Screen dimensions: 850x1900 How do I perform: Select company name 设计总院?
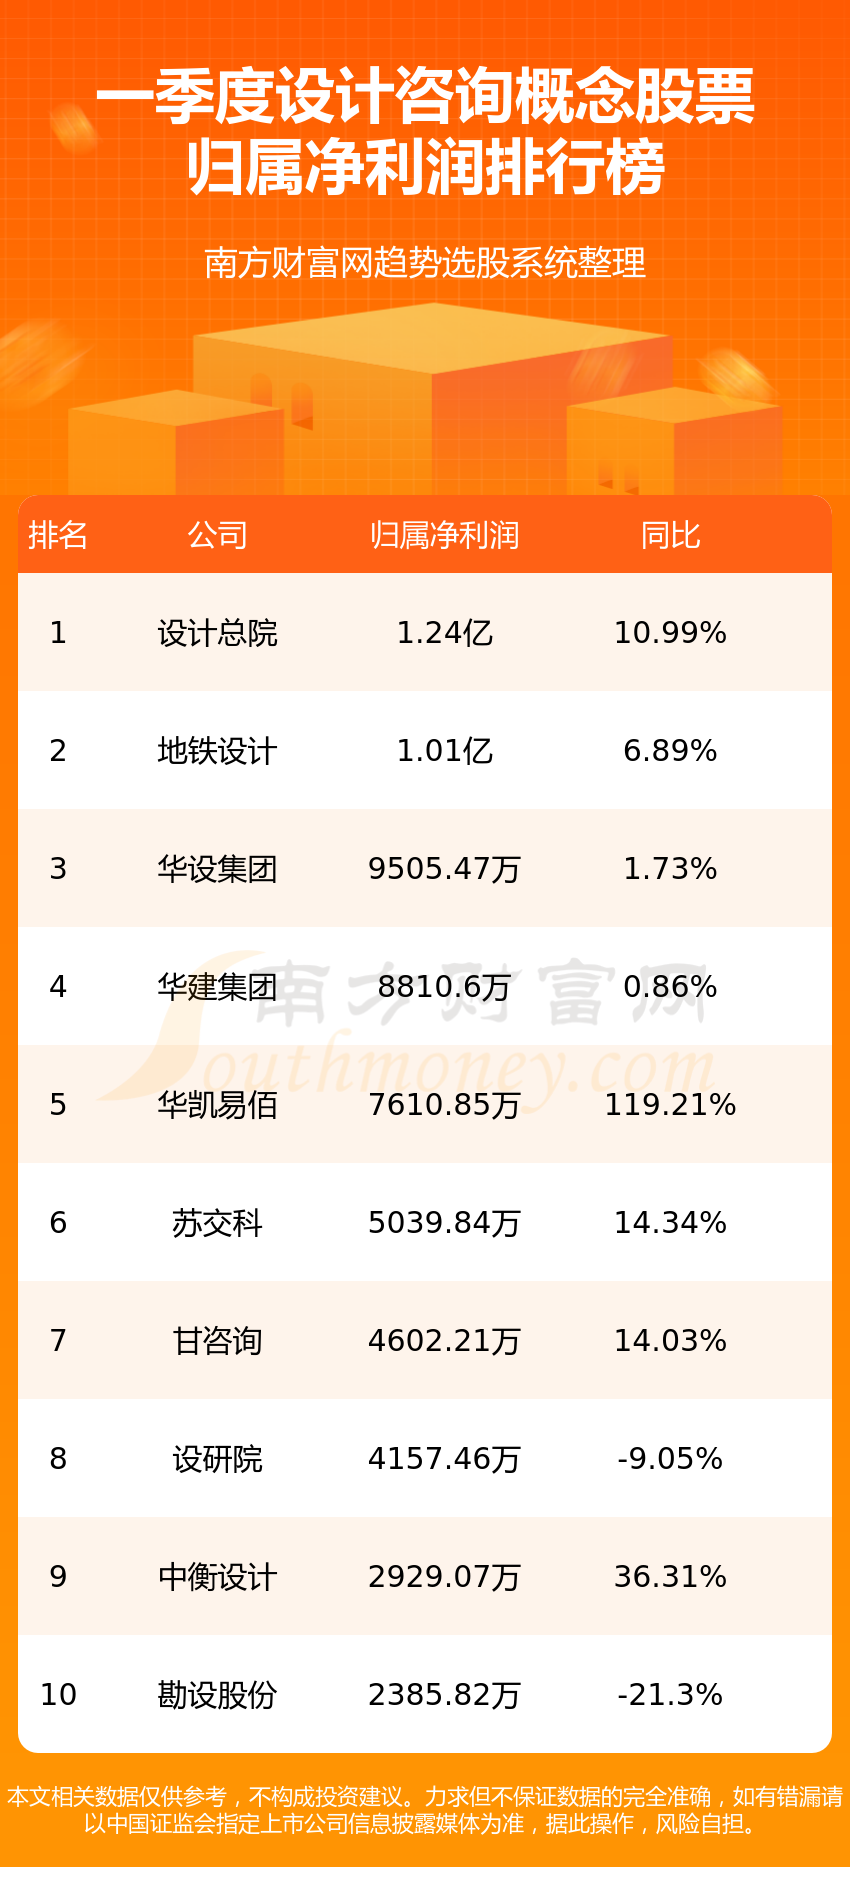[x=217, y=633]
